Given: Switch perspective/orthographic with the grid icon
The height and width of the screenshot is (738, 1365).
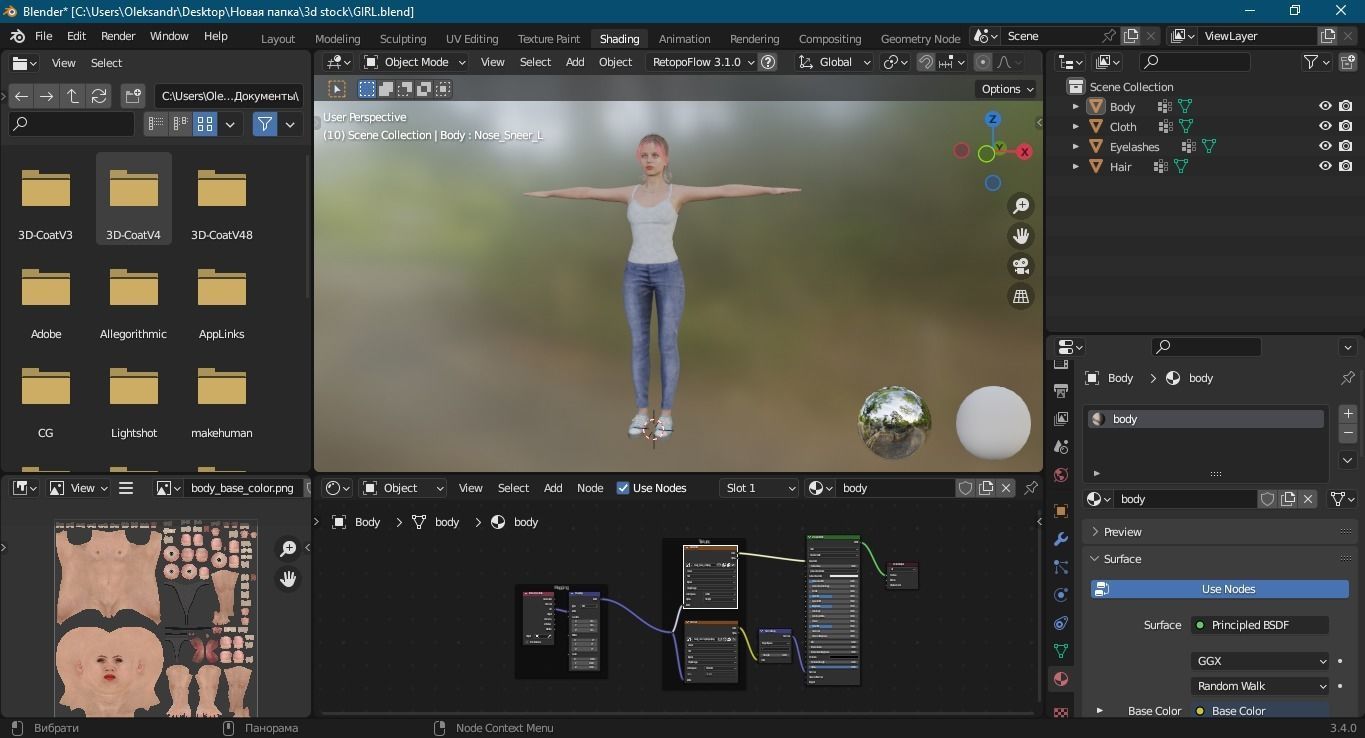Looking at the screenshot, I should tap(1021, 296).
